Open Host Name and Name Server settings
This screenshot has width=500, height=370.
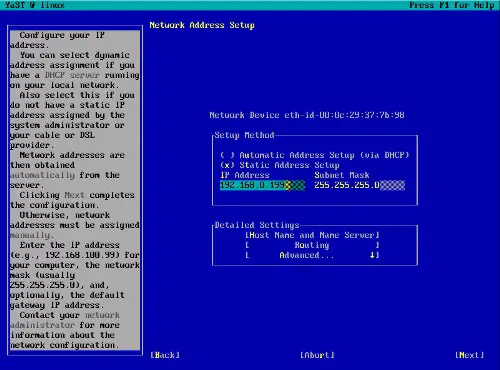point(312,235)
